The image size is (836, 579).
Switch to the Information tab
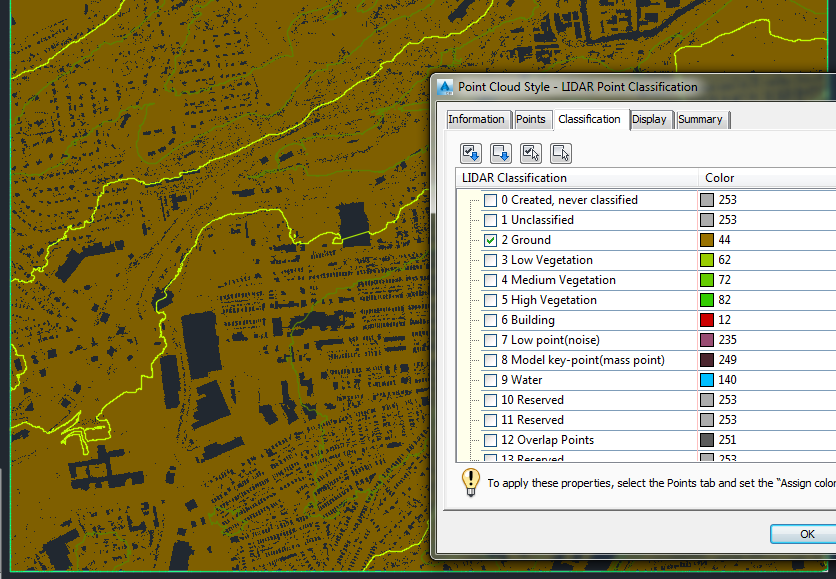478,119
